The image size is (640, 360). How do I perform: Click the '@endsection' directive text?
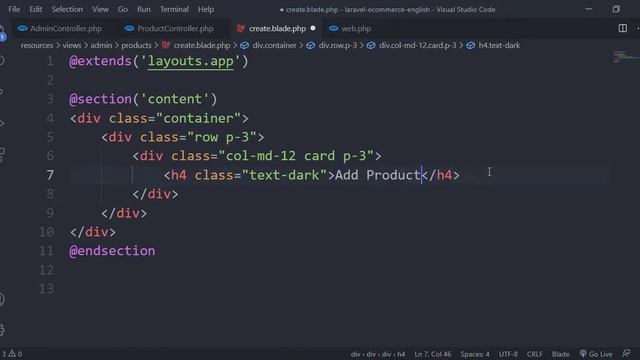112,251
